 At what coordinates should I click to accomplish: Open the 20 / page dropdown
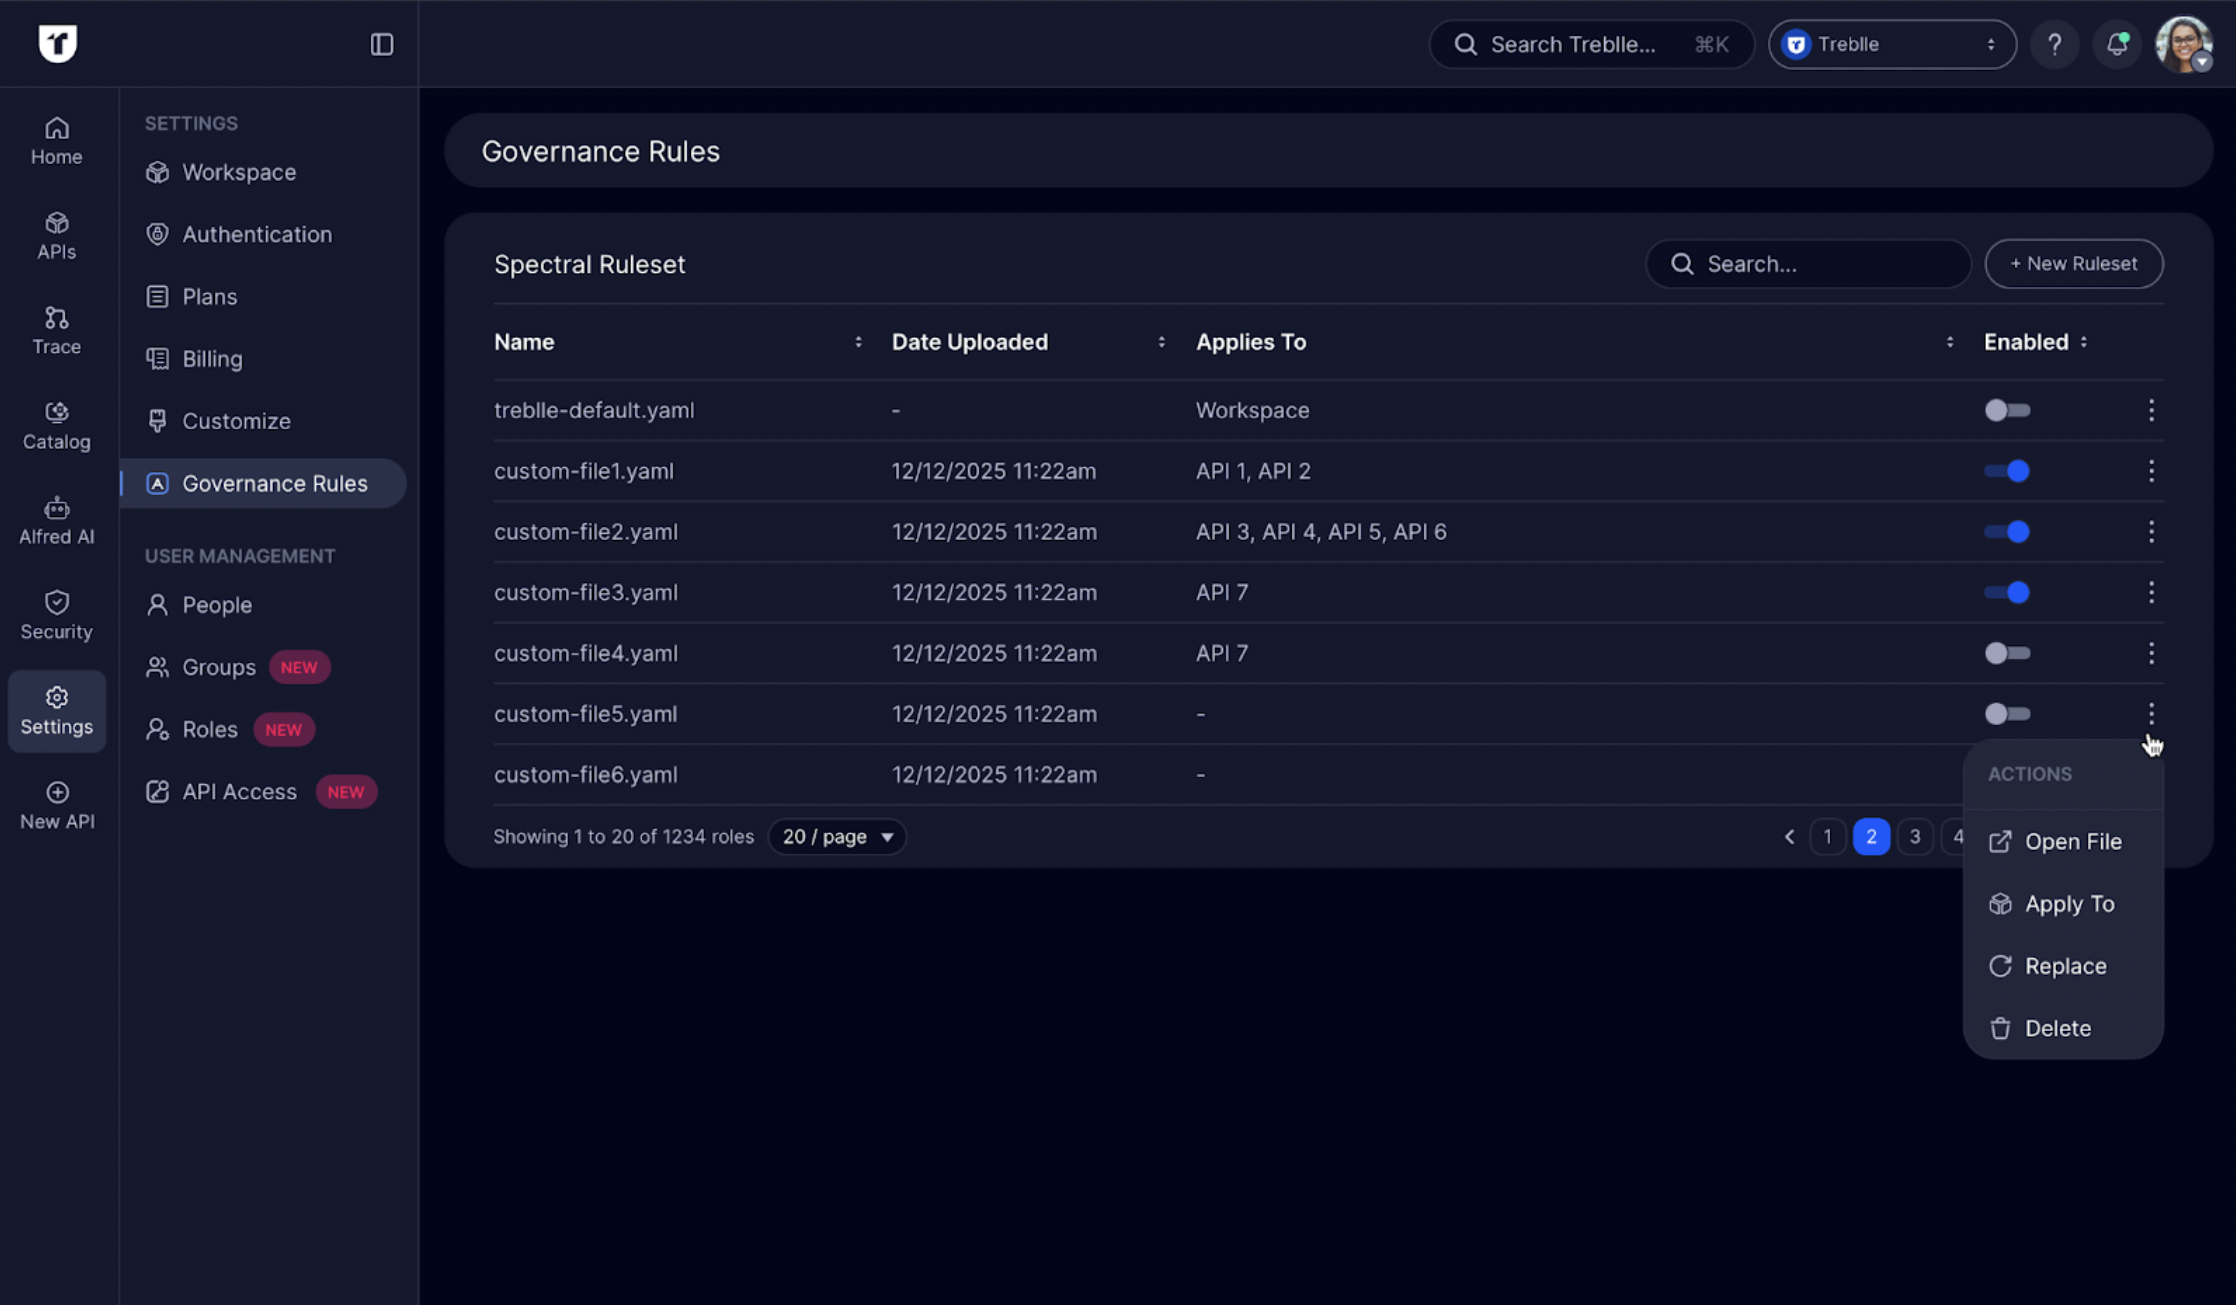click(x=837, y=837)
